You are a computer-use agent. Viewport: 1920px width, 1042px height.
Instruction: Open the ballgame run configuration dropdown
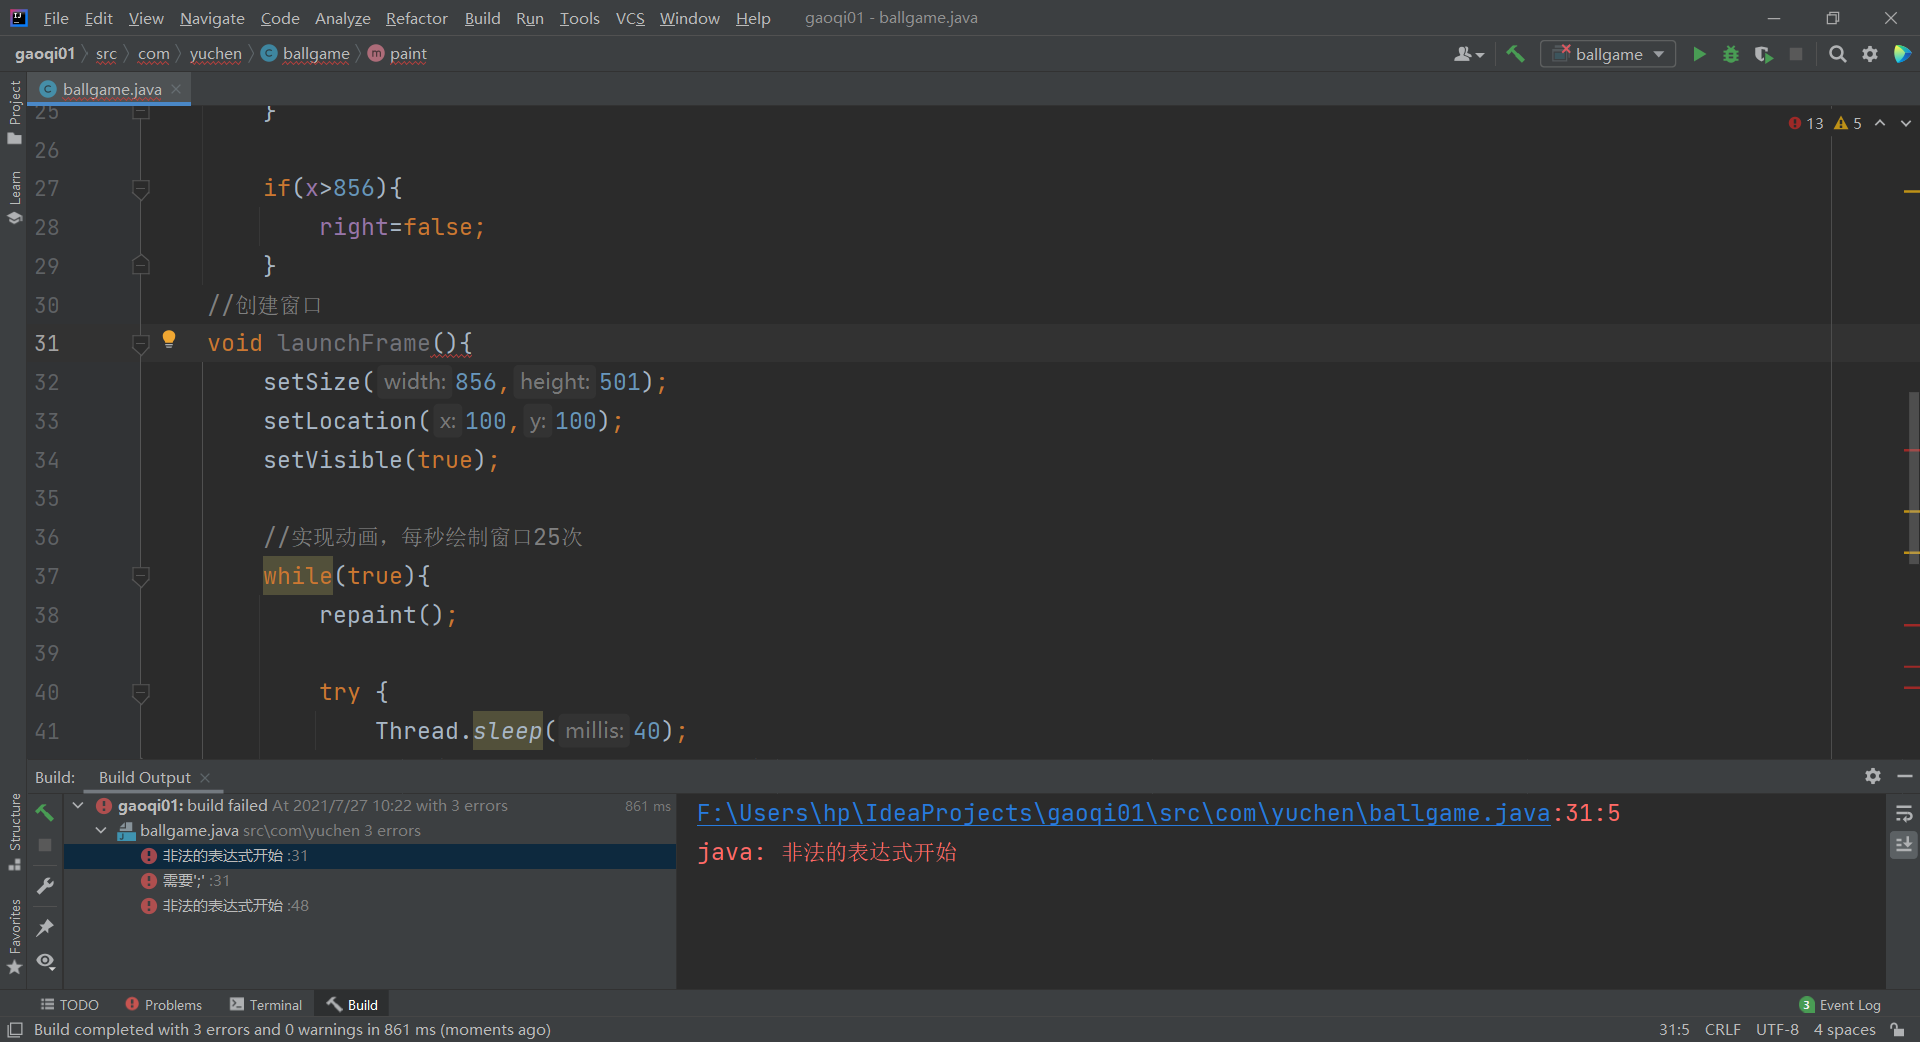[x=1608, y=54]
